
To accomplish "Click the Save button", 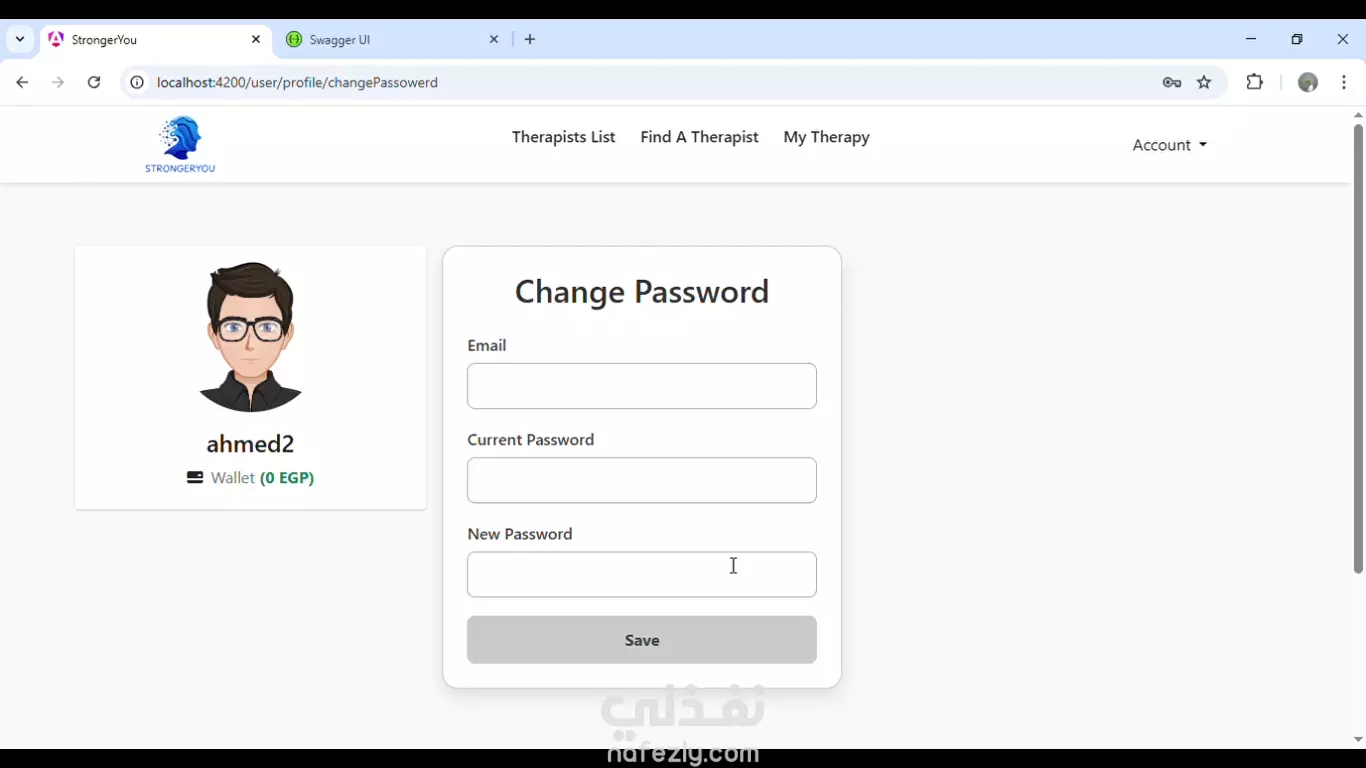I will (x=642, y=640).
